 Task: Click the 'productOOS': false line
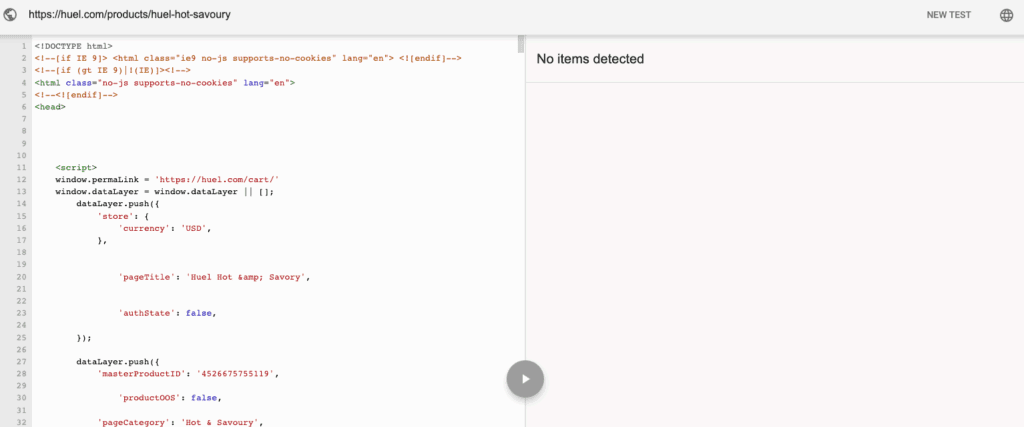(x=170, y=397)
